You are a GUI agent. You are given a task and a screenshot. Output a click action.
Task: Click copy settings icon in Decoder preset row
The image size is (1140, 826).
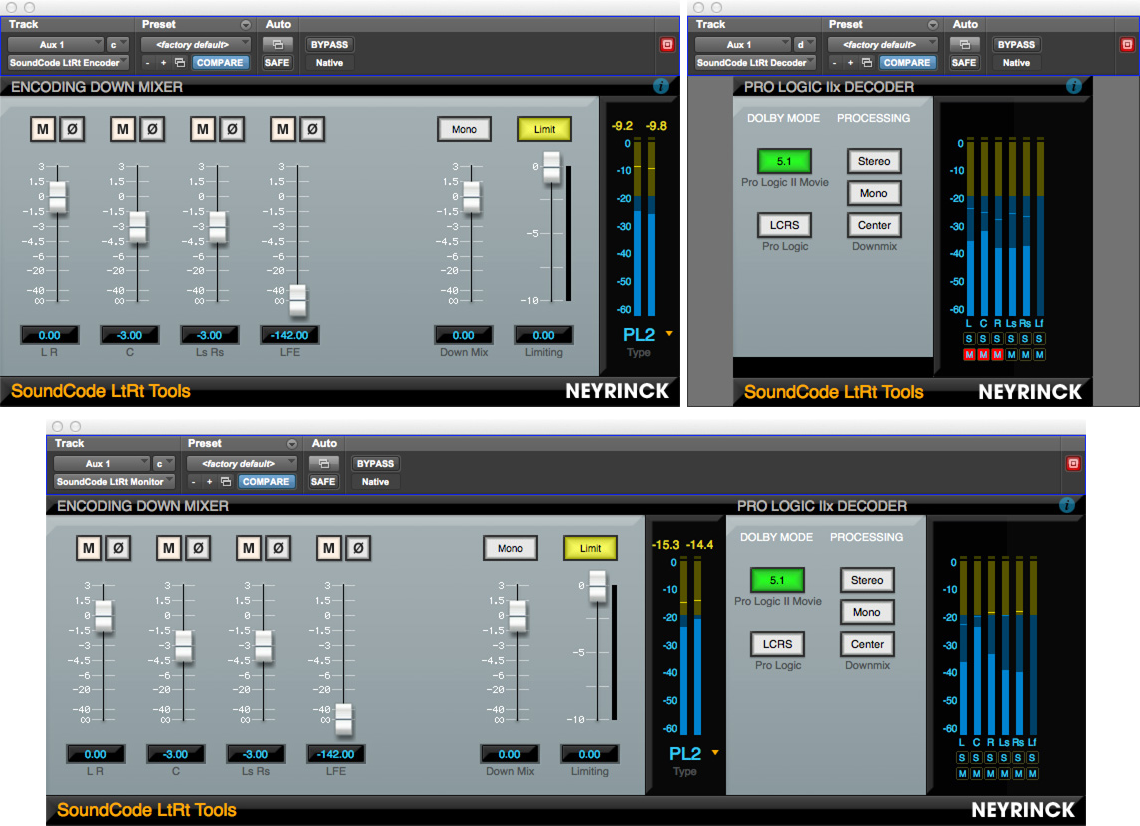(867, 63)
